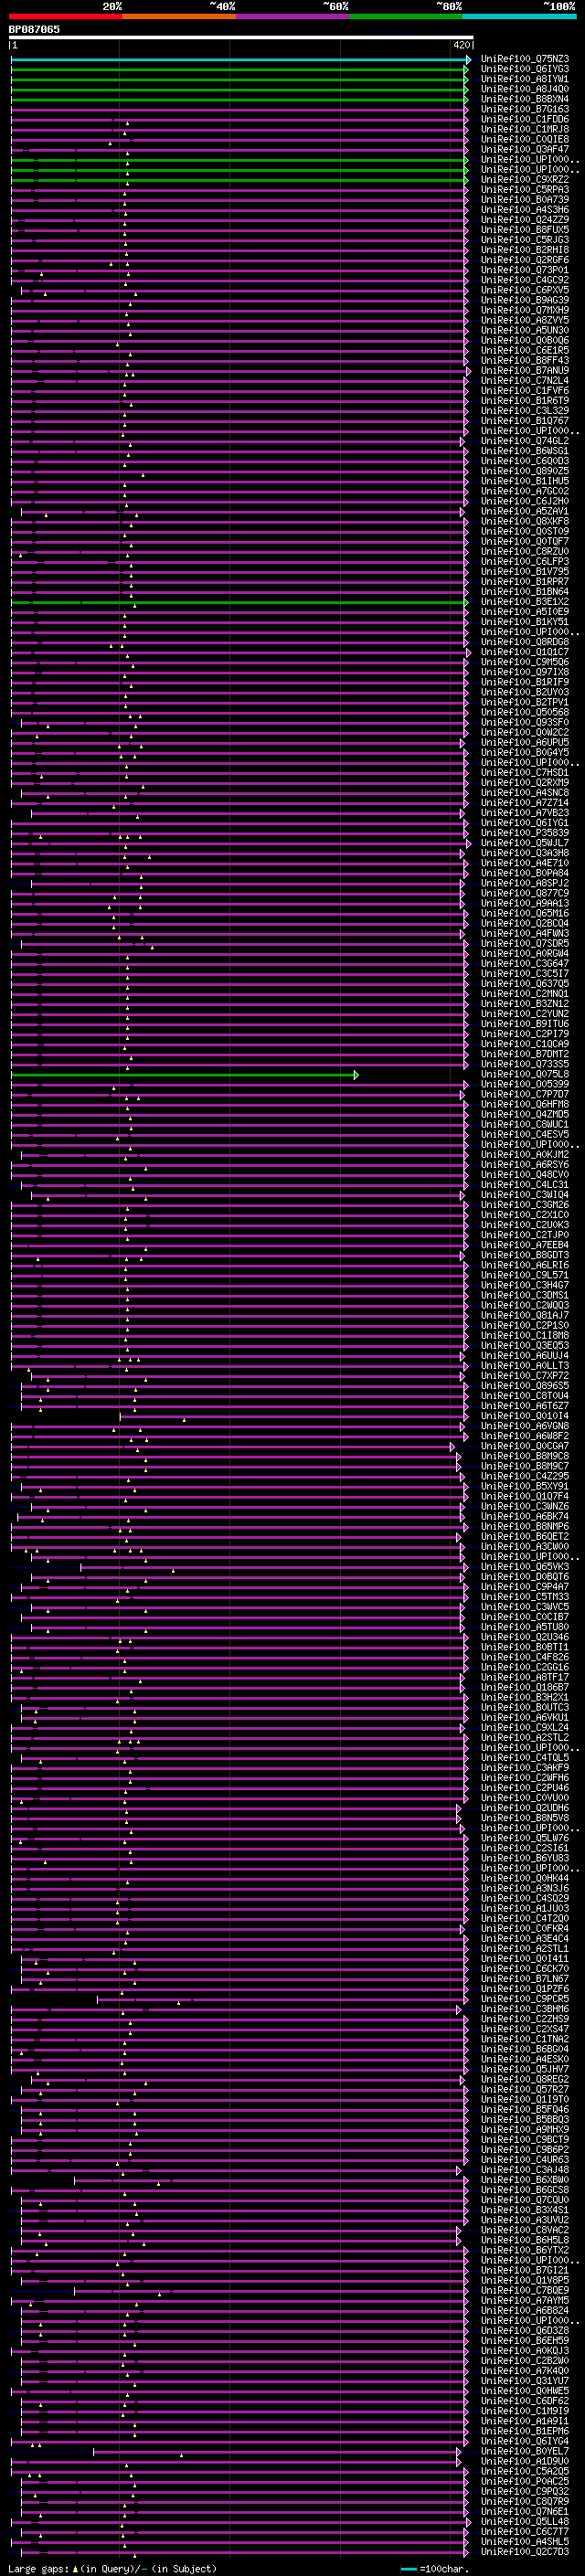
Task: Select hit UniRef100_C1FDD6
Action: pos(525,119)
